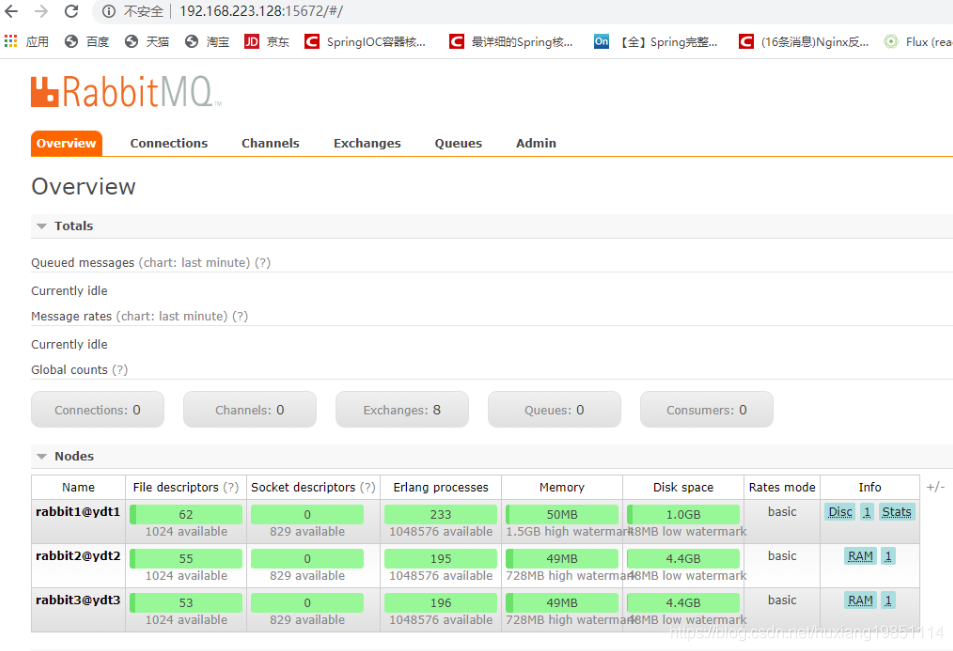
Task: Click the Disc tag for rabbit1@ydt1
Action: (840, 512)
